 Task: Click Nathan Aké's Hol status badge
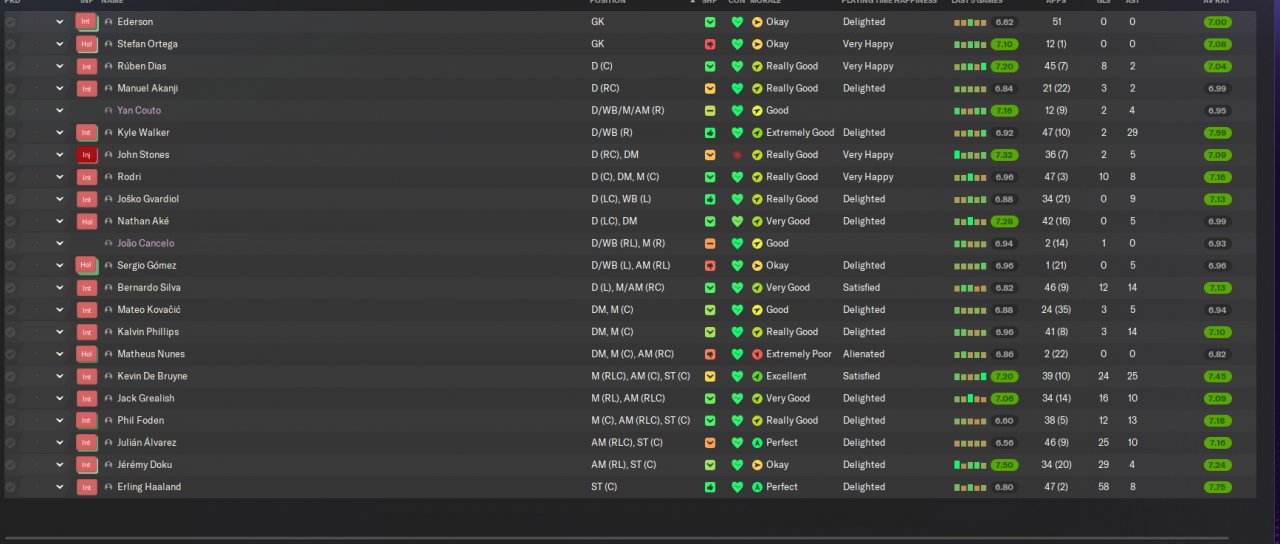(86, 221)
